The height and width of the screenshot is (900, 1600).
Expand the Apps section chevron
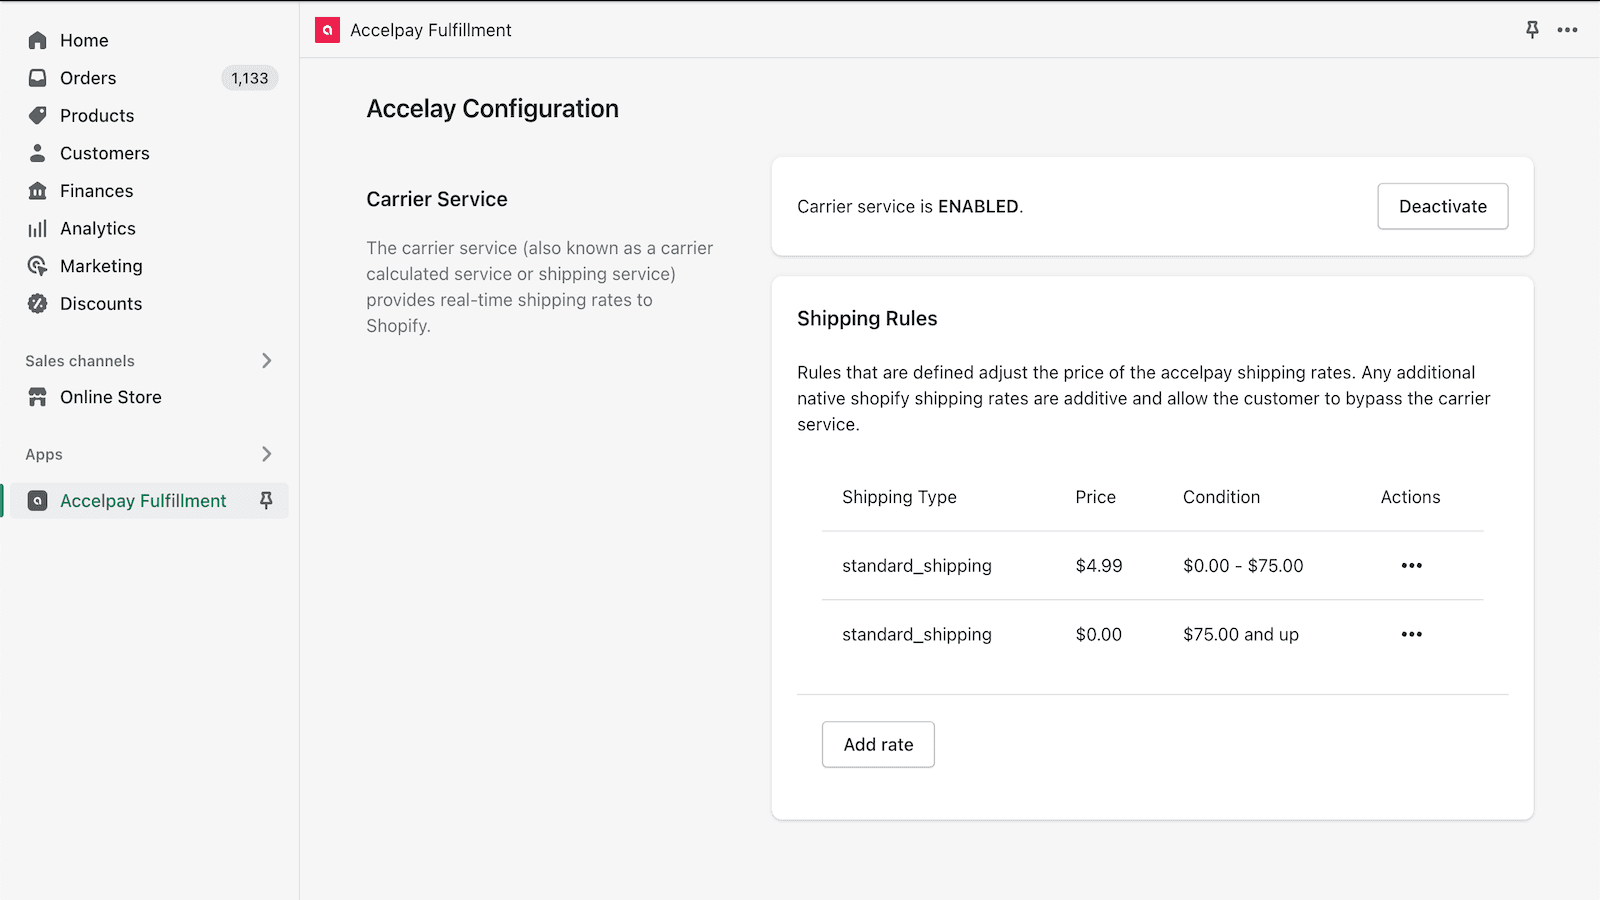[x=266, y=454]
